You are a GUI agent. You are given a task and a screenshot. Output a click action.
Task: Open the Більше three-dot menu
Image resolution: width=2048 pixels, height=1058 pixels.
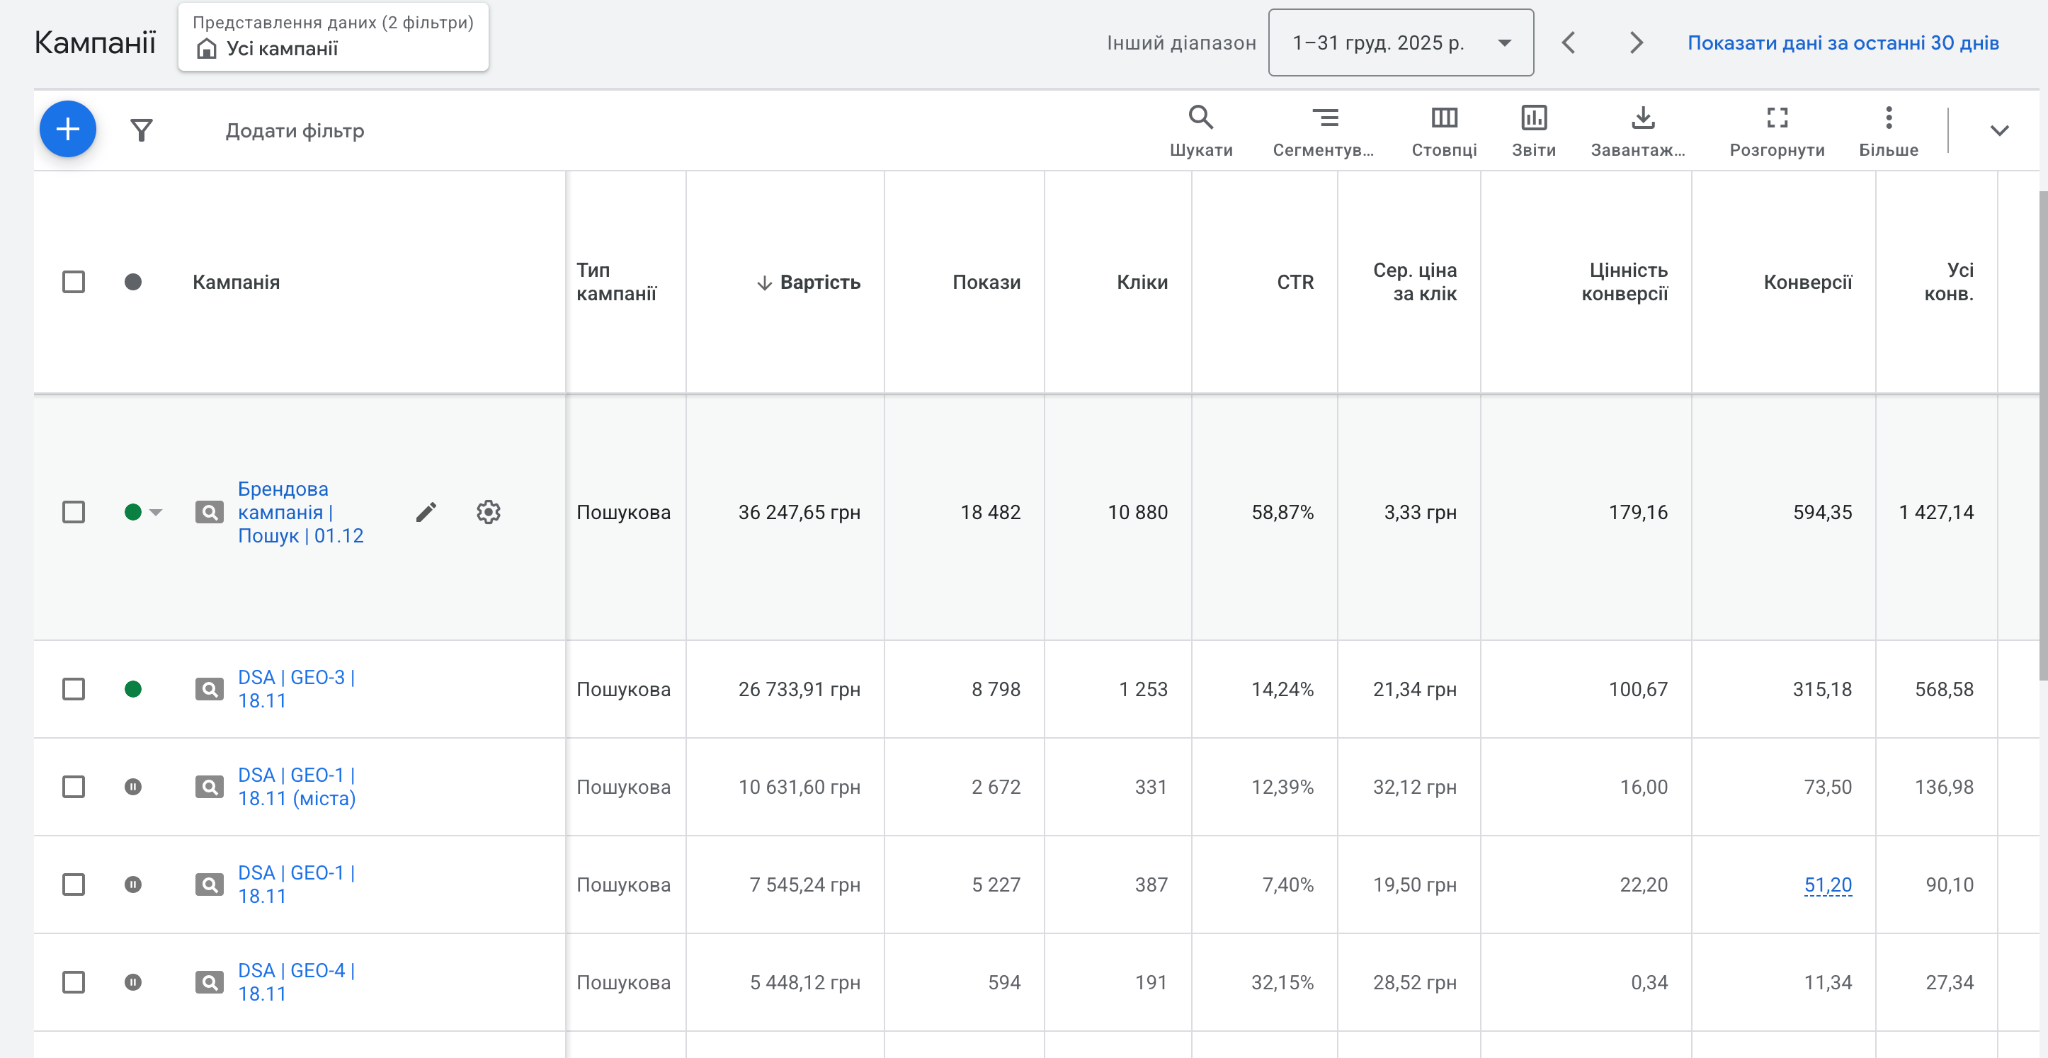click(1888, 130)
